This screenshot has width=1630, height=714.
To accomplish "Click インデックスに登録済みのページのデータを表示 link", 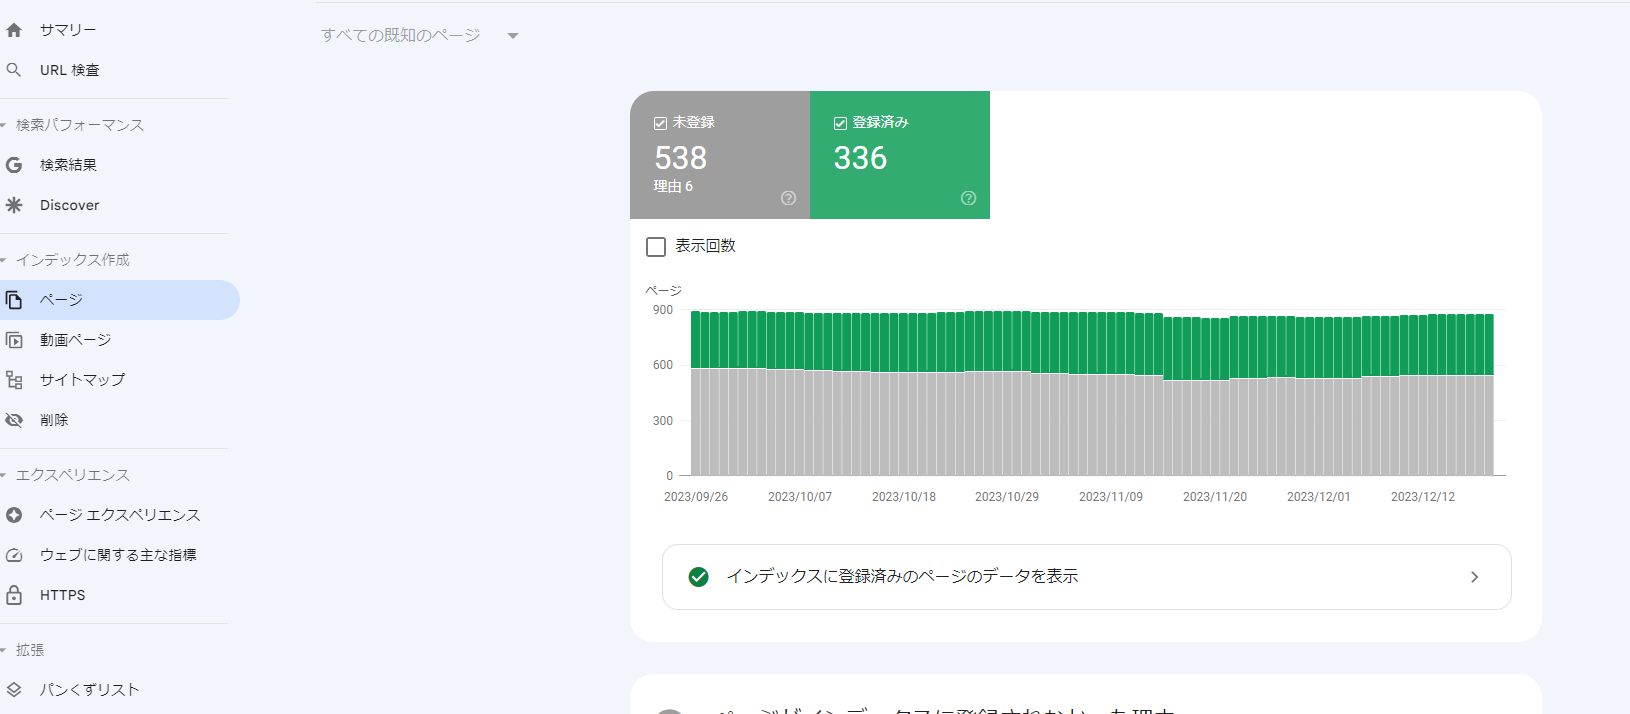I will 902,577.
